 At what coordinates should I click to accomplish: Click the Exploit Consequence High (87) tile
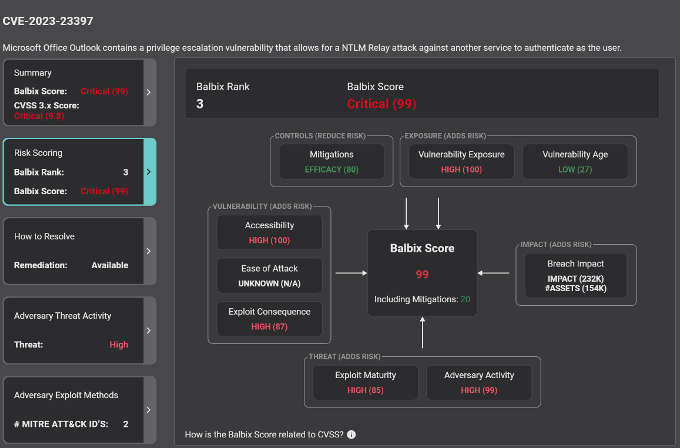[x=269, y=319]
